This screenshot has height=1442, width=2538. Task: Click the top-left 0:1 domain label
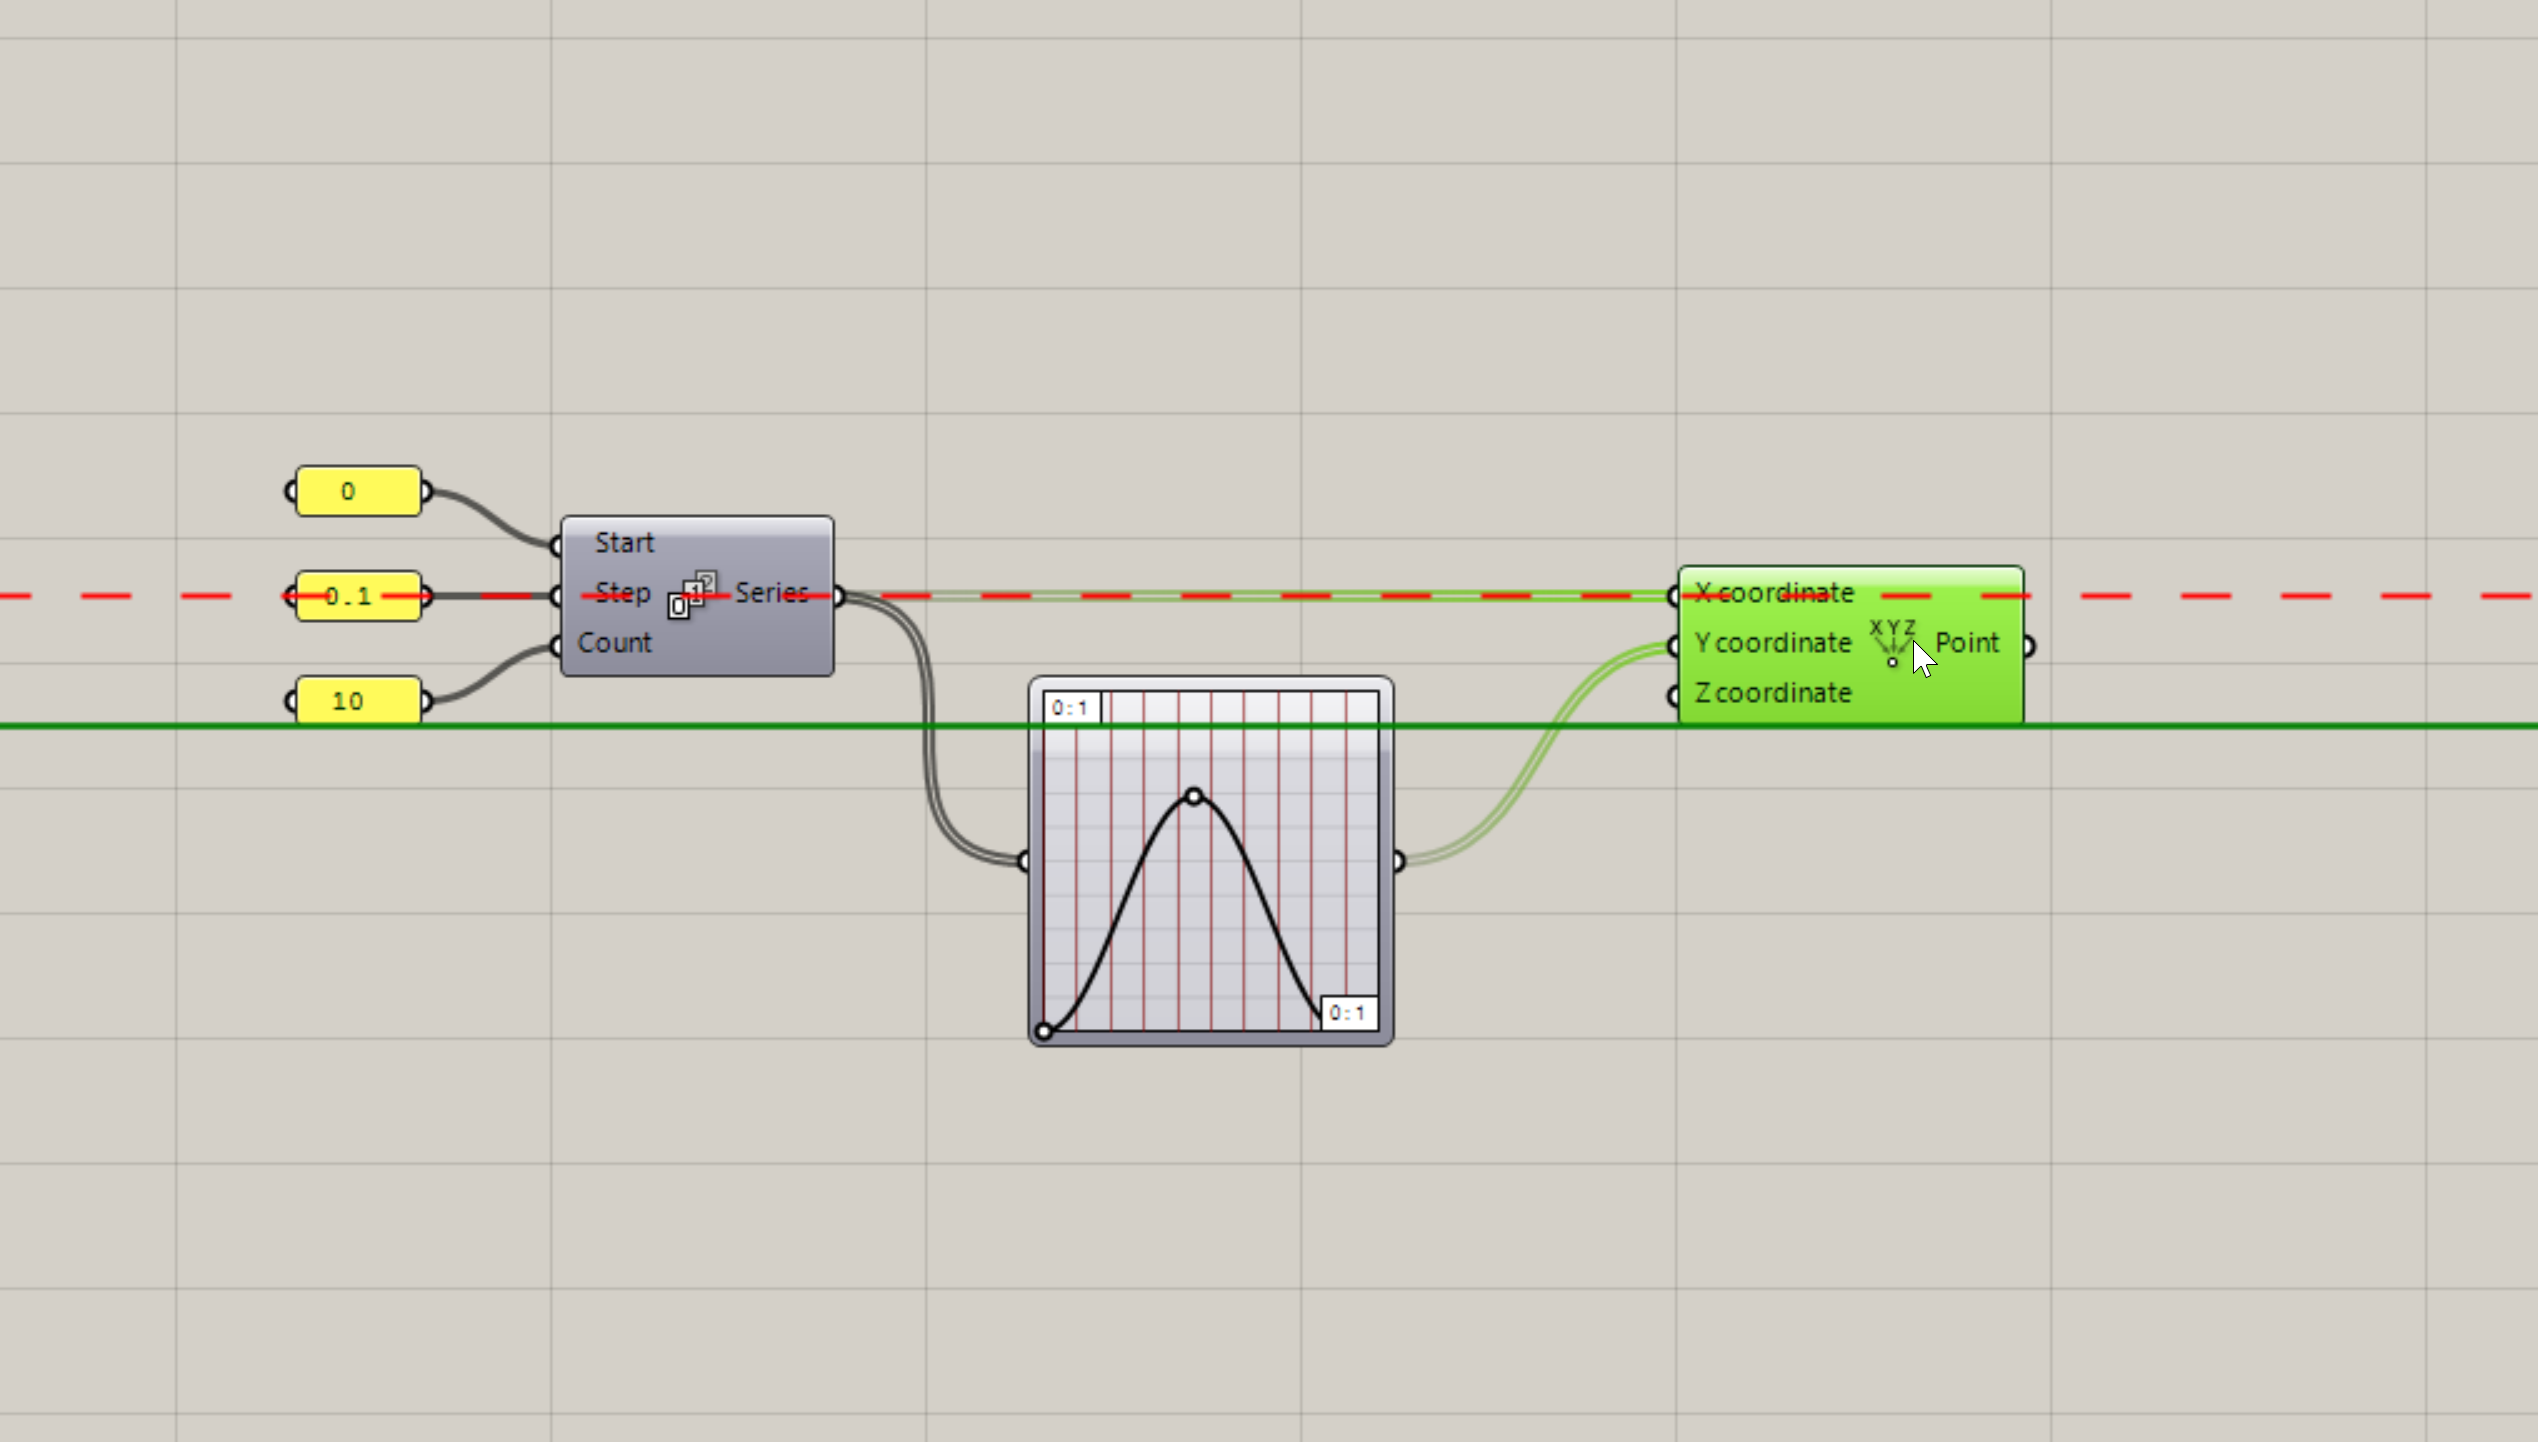pos(1070,708)
